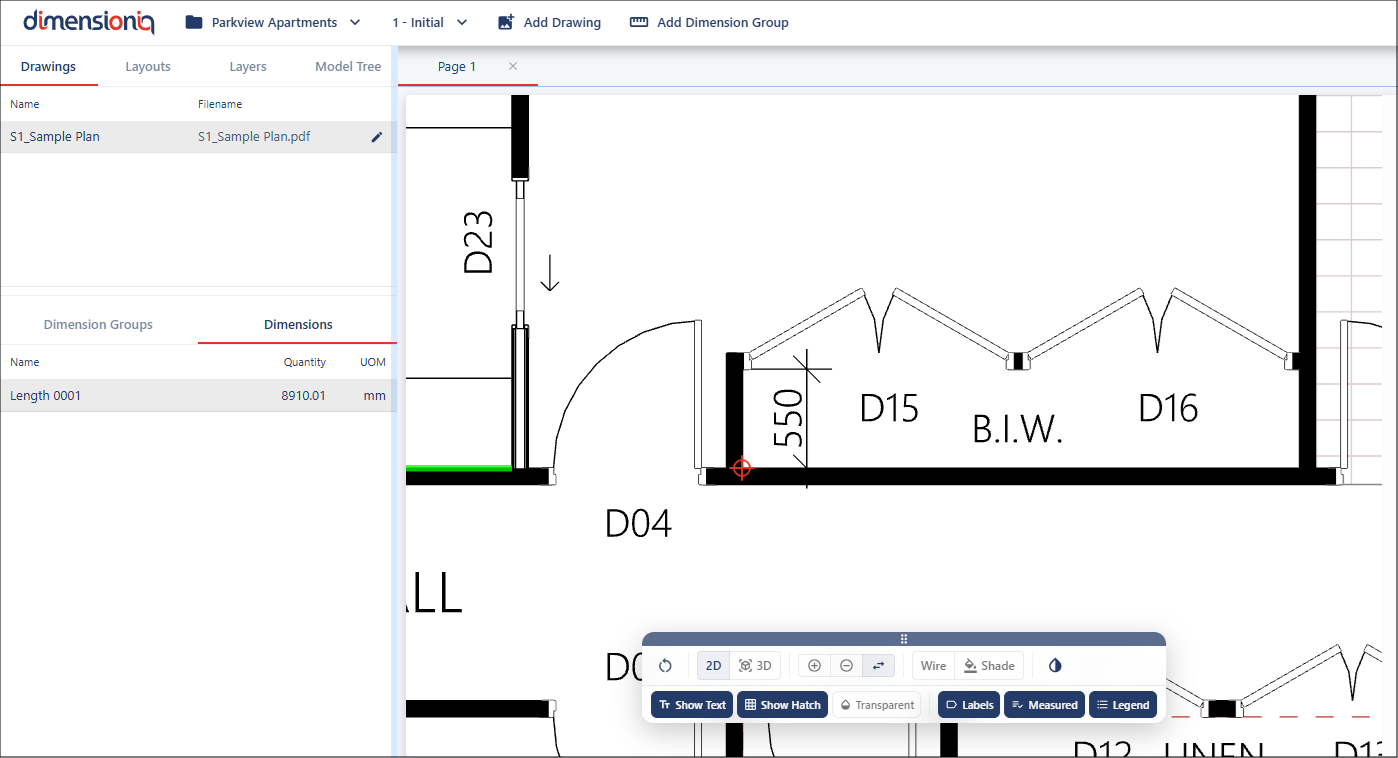Click the zoom out minus icon

[x=846, y=666]
